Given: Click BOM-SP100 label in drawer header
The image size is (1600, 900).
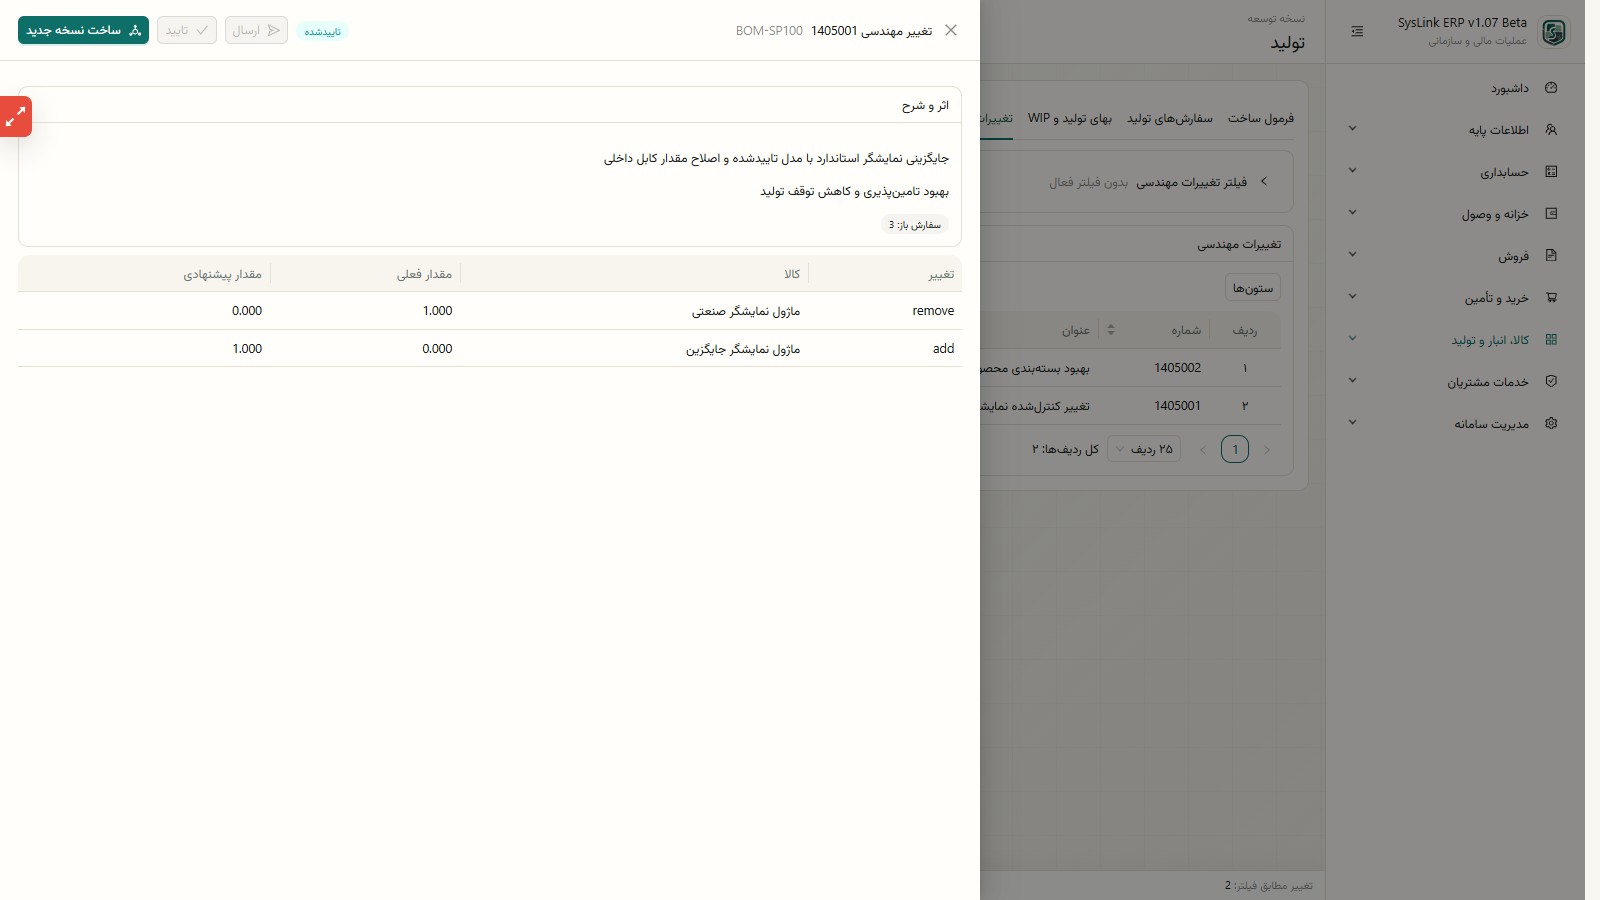Looking at the screenshot, I should pos(769,31).
